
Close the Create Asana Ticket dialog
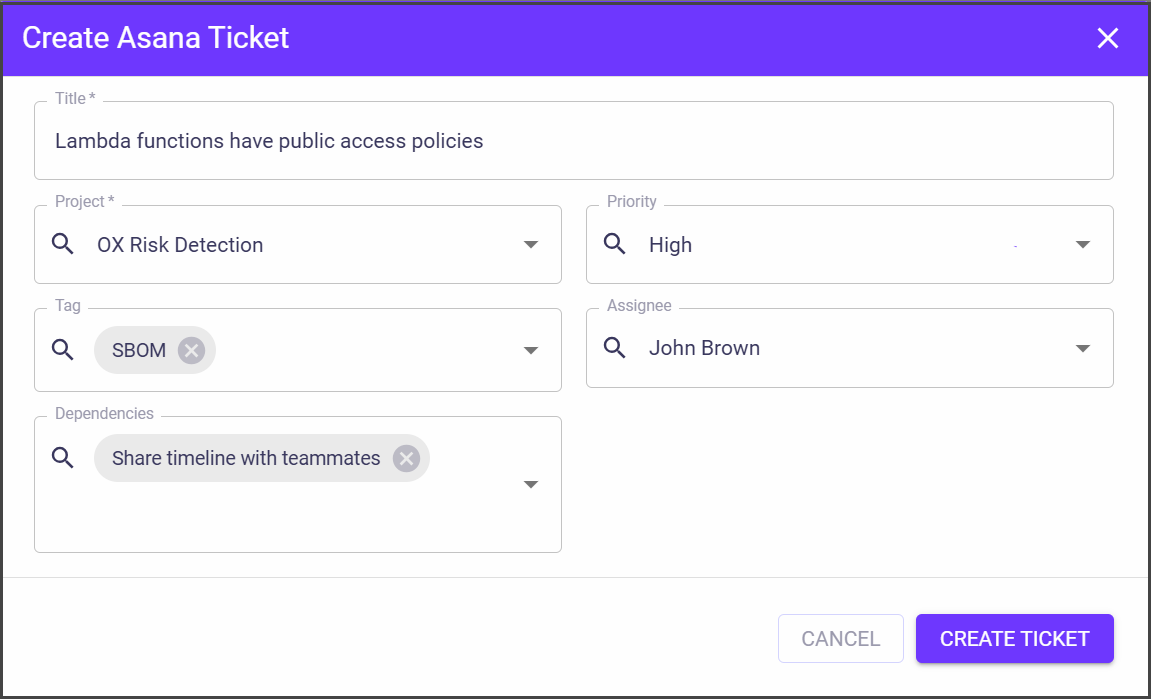[x=1107, y=38]
